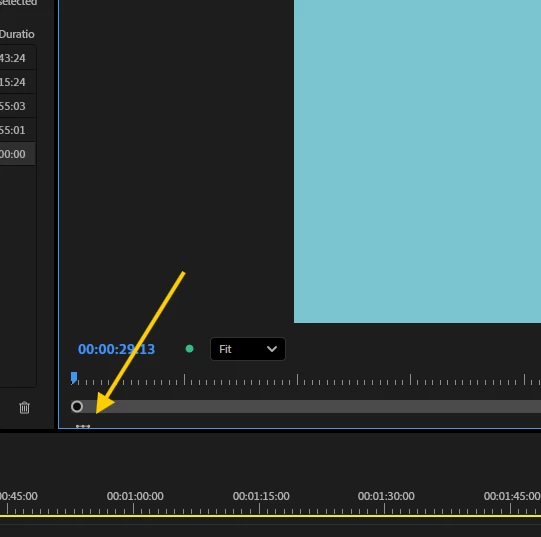This screenshot has height=537, width=541.
Task: Click the light blue video preview frame
Action: (417, 161)
